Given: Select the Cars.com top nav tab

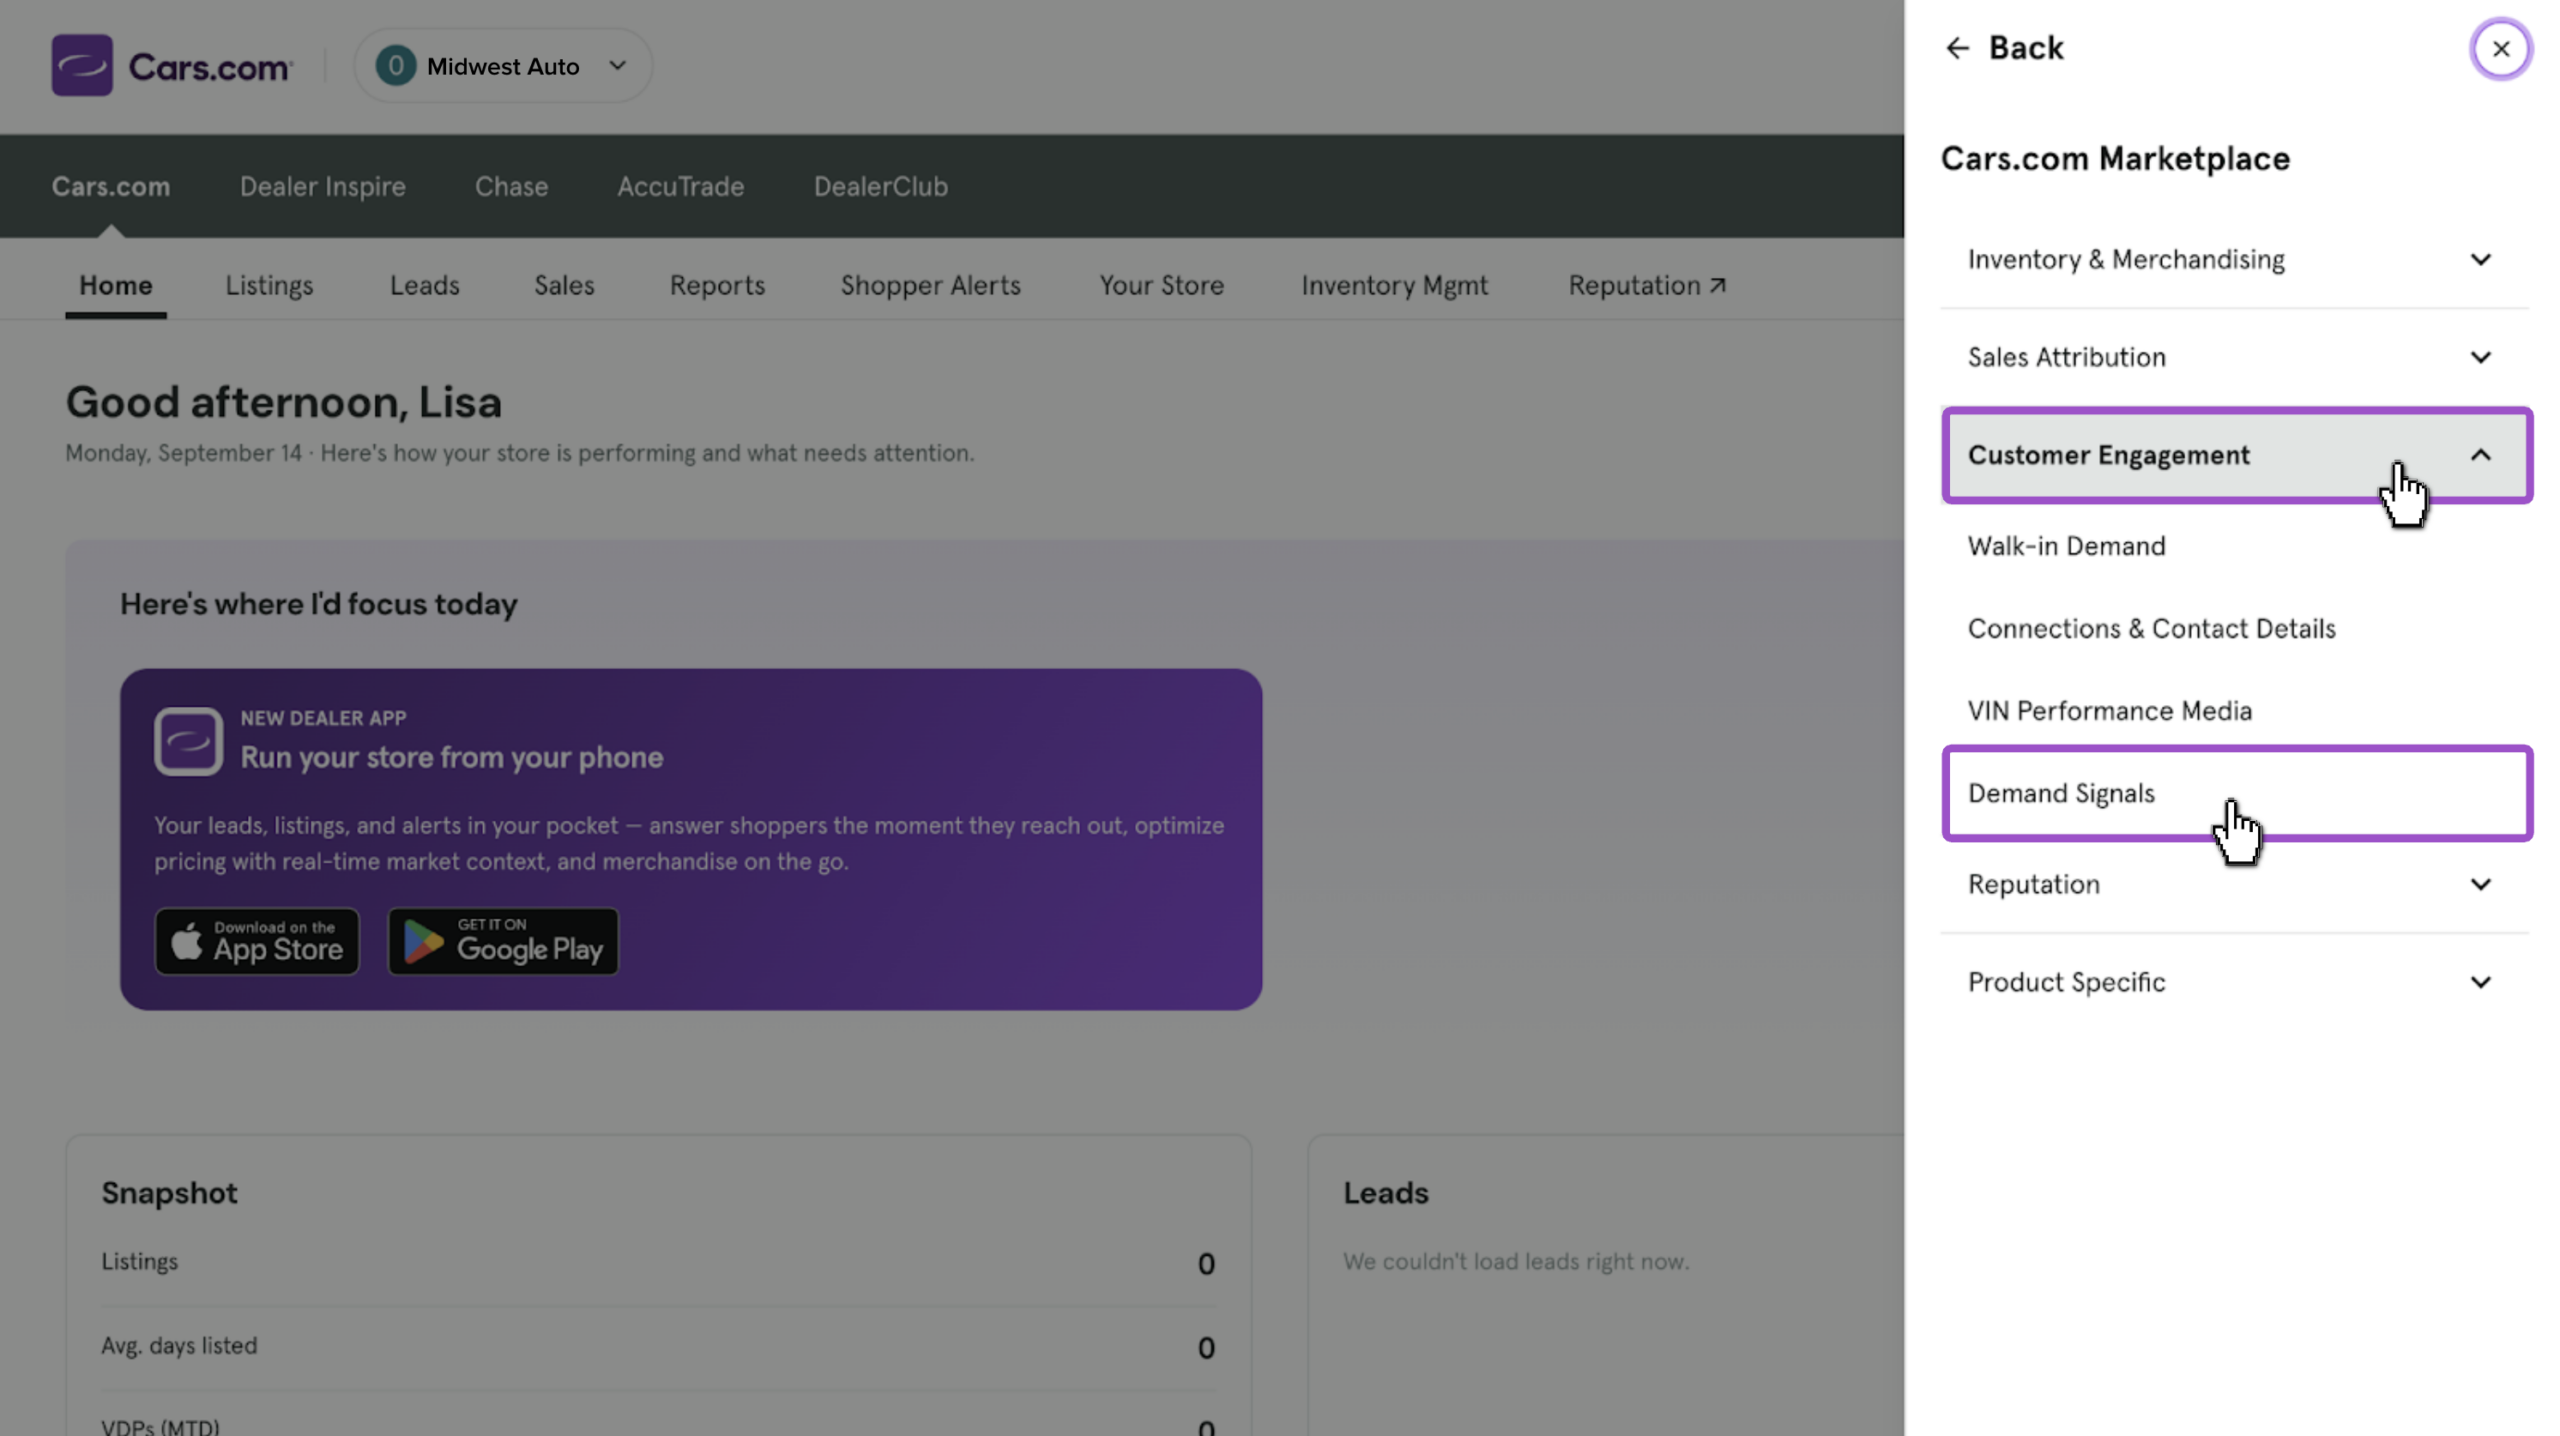Looking at the screenshot, I should coord(111,186).
